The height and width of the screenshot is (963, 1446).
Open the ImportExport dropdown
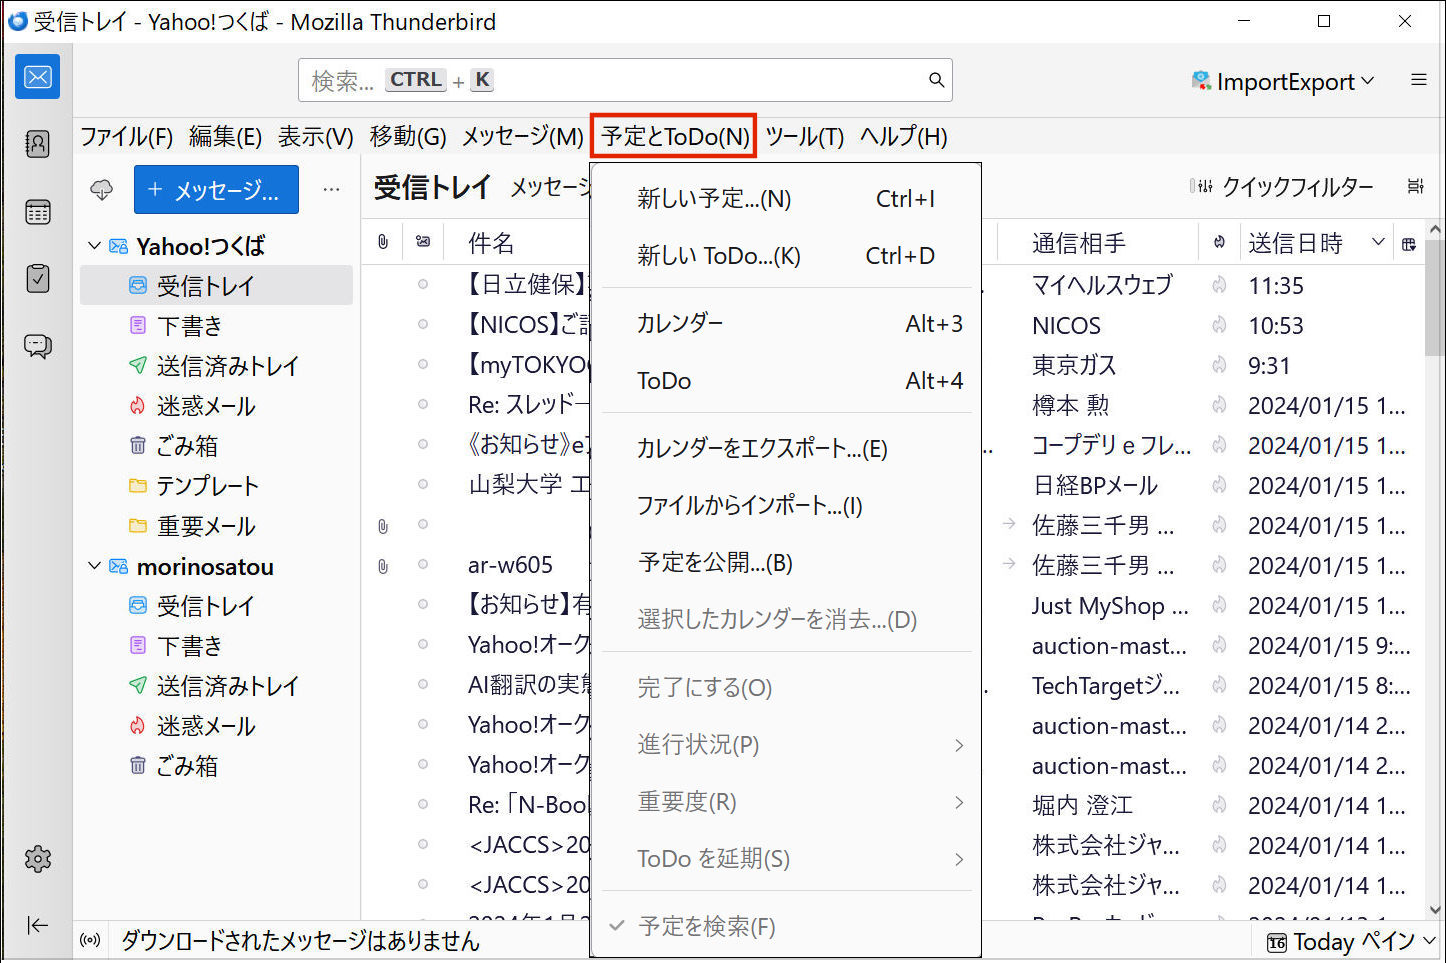[x=1283, y=81]
